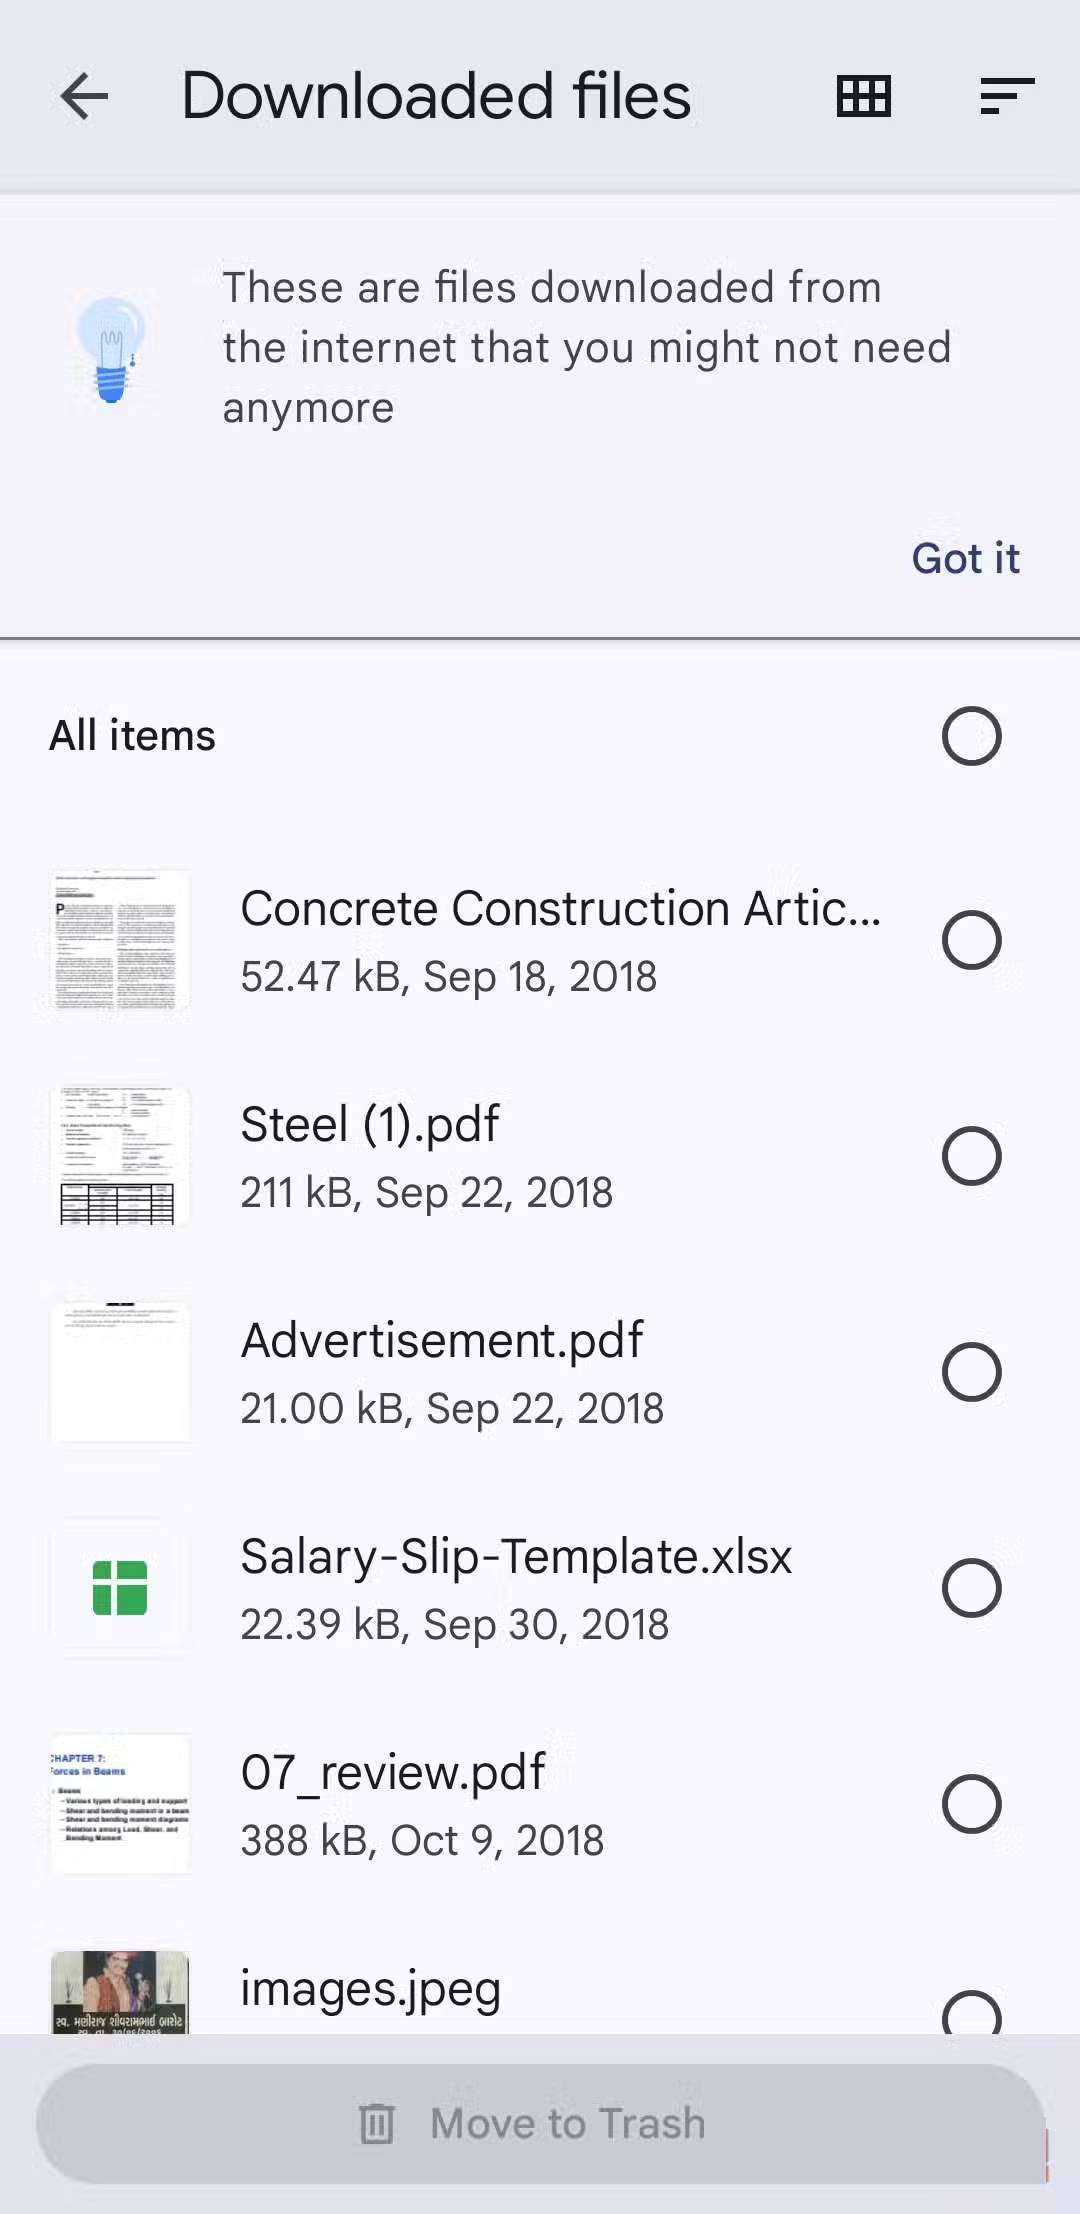Tick the Steel (1).pdf selection circle
The height and width of the screenshot is (2214, 1080).
coord(971,1156)
